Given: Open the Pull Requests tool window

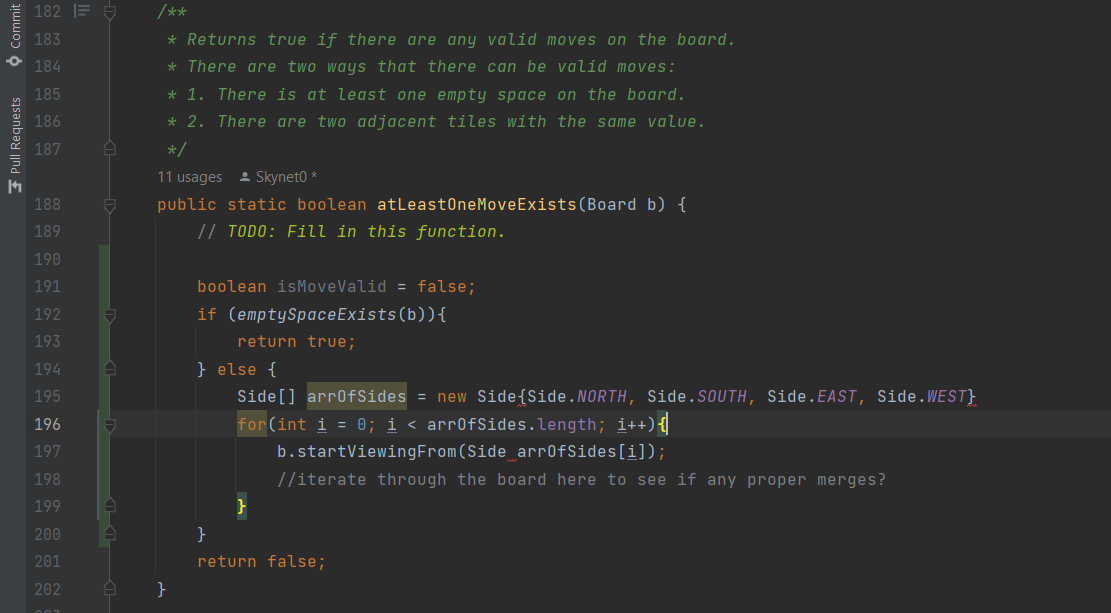Looking at the screenshot, I should tap(15, 135).
